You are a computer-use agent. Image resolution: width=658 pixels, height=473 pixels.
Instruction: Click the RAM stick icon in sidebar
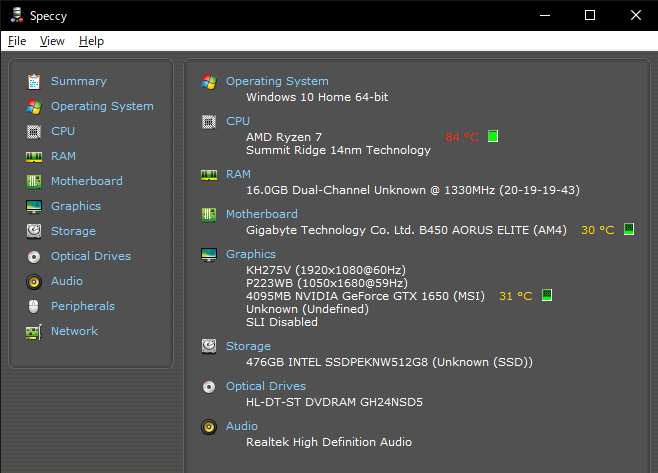pos(34,157)
